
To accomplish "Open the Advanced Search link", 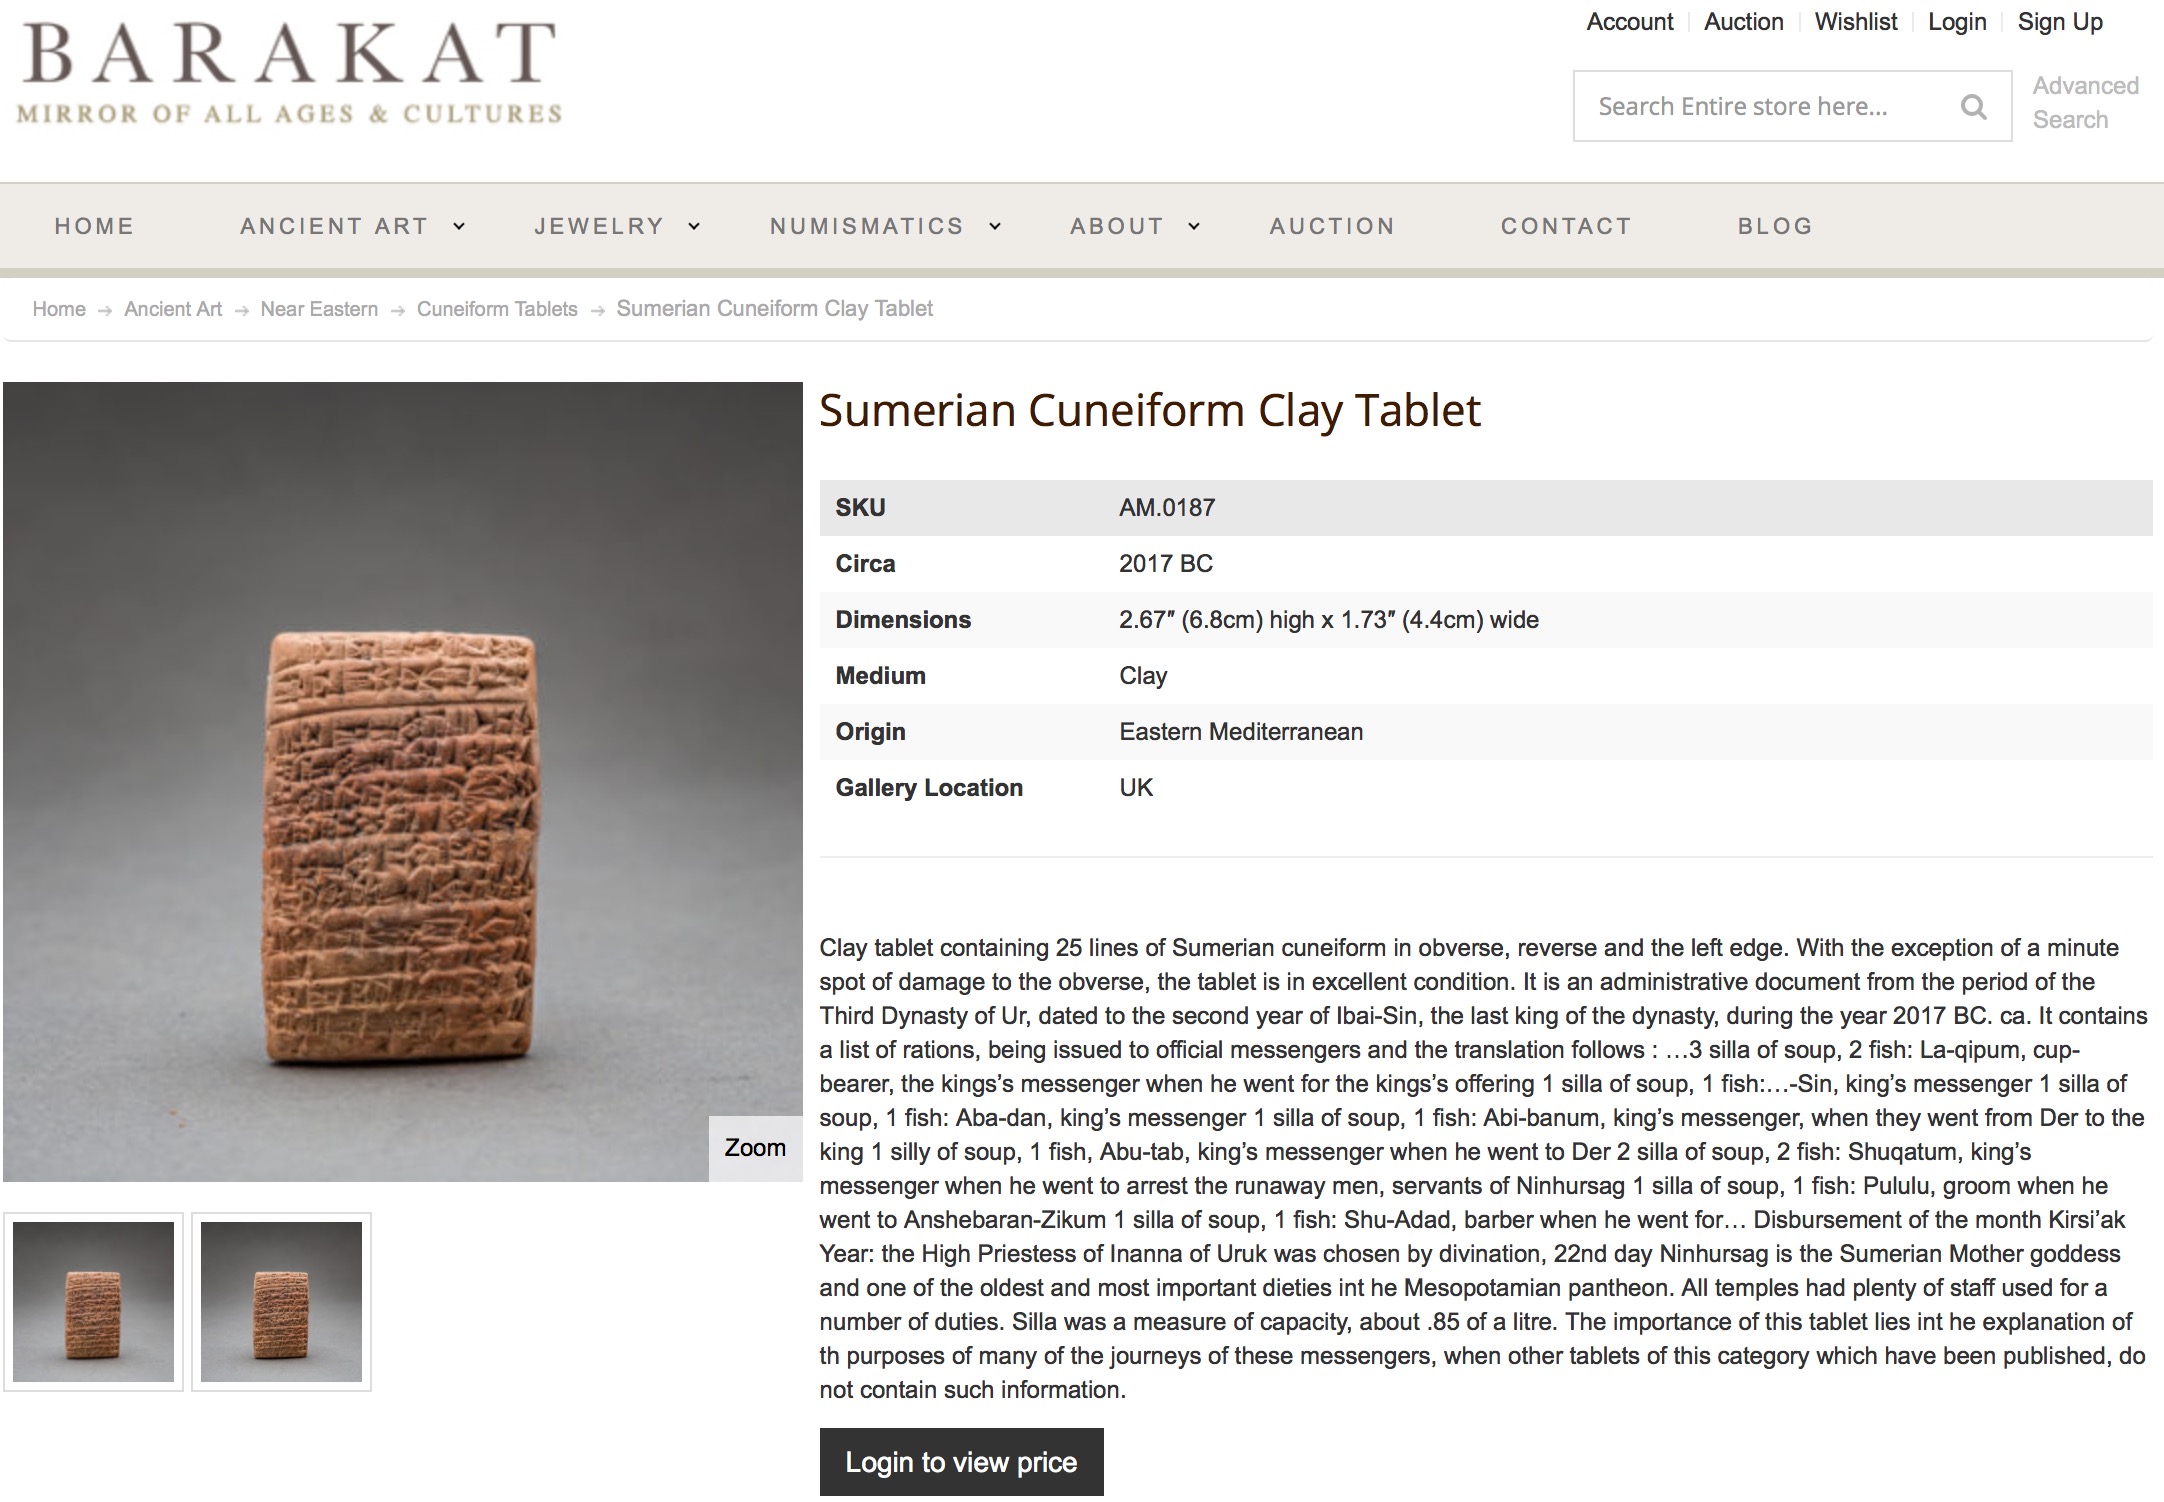I will (x=2085, y=103).
